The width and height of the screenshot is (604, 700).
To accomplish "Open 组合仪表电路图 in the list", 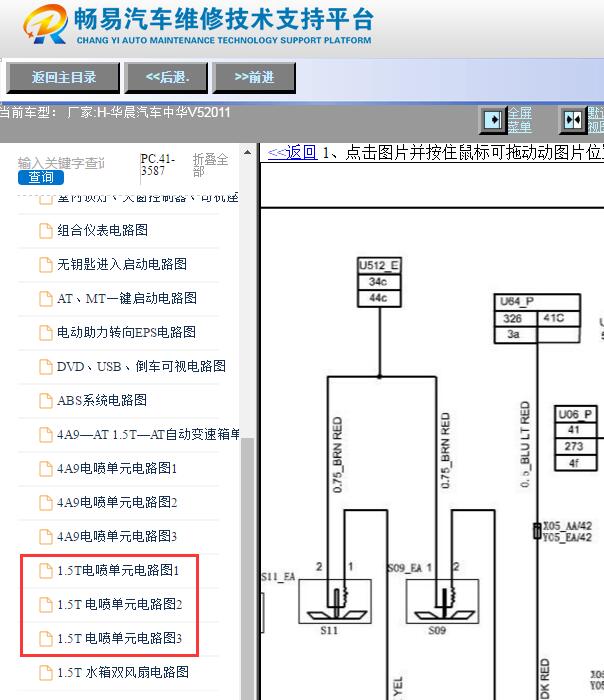I will 102,230.
